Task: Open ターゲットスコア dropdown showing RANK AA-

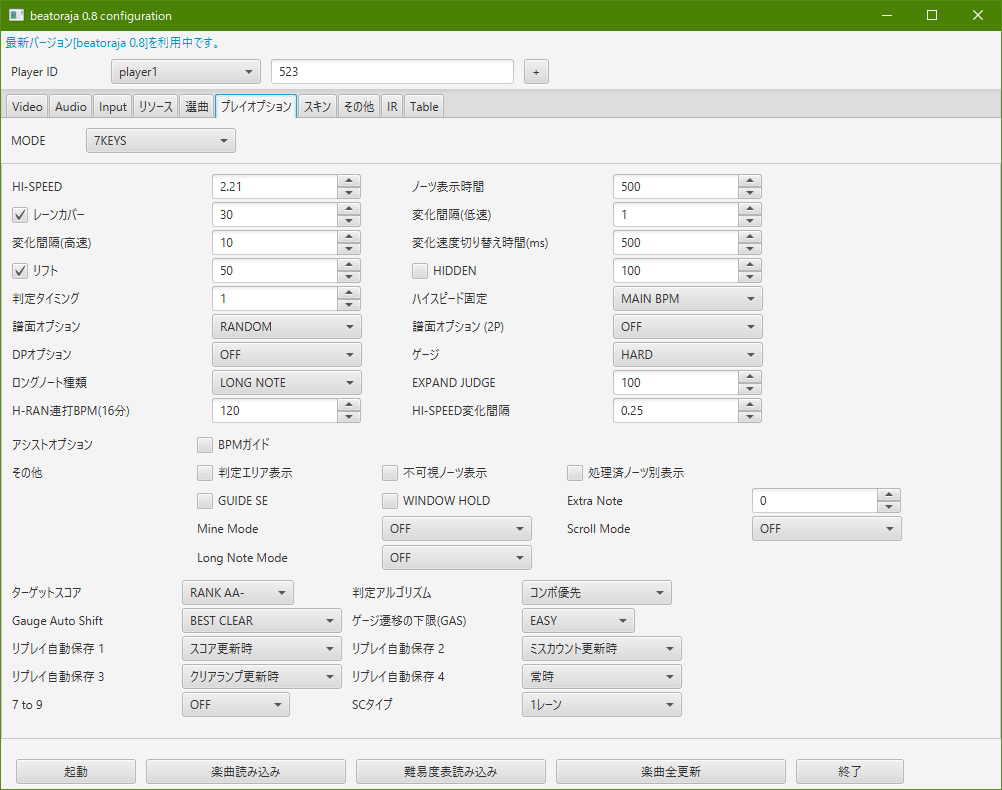Action: tap(238, 593)
